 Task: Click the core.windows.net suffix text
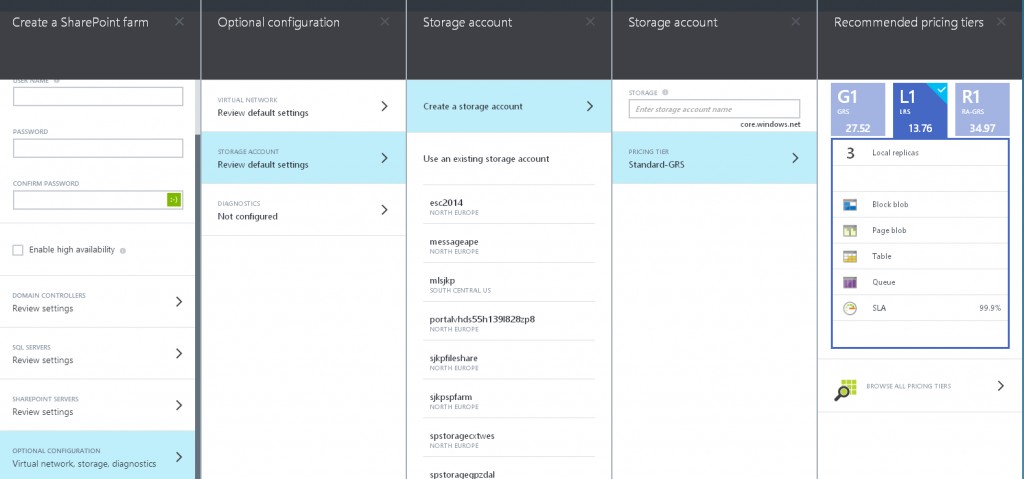point(770,124)
